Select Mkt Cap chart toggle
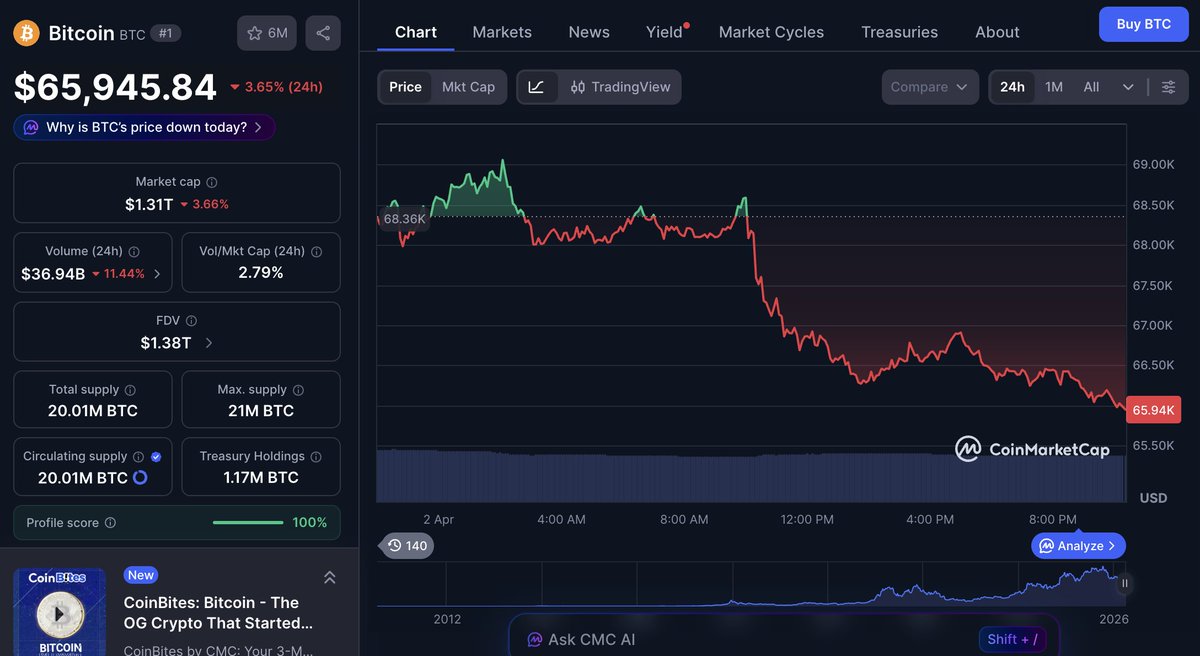 click(x=468, y=87)
